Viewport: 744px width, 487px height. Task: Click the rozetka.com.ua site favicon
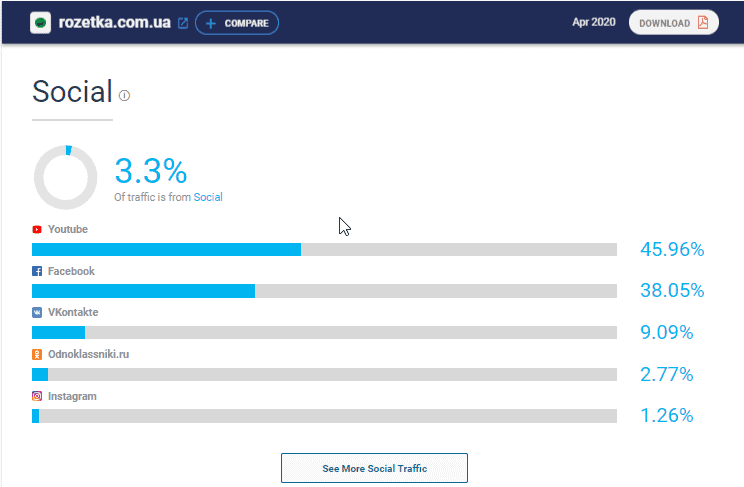click(x=41, y=22)
